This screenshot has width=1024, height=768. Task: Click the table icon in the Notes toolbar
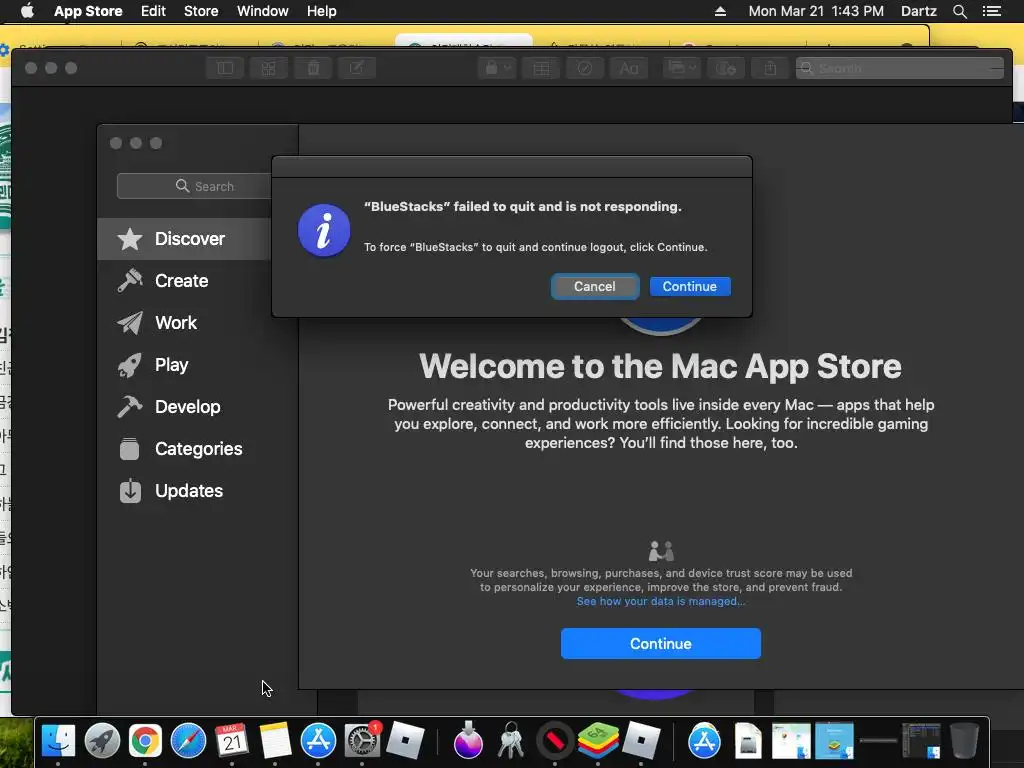point(541,68)
